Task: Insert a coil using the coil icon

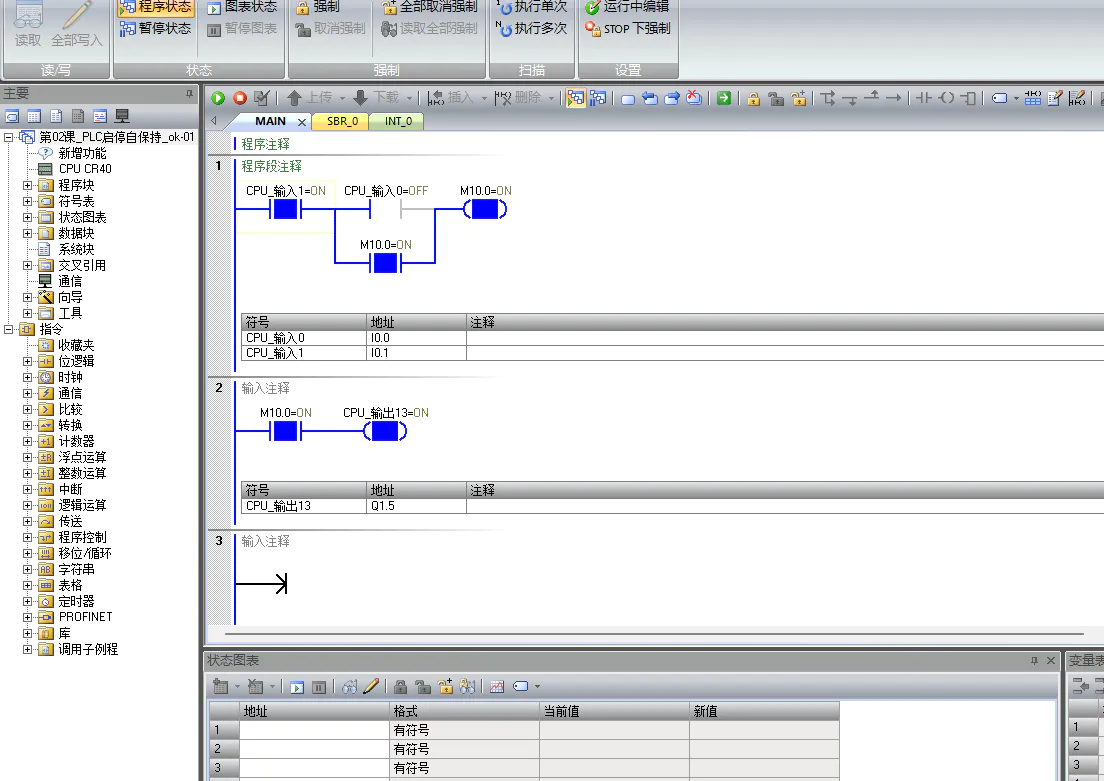Action: tap(947, 99)
